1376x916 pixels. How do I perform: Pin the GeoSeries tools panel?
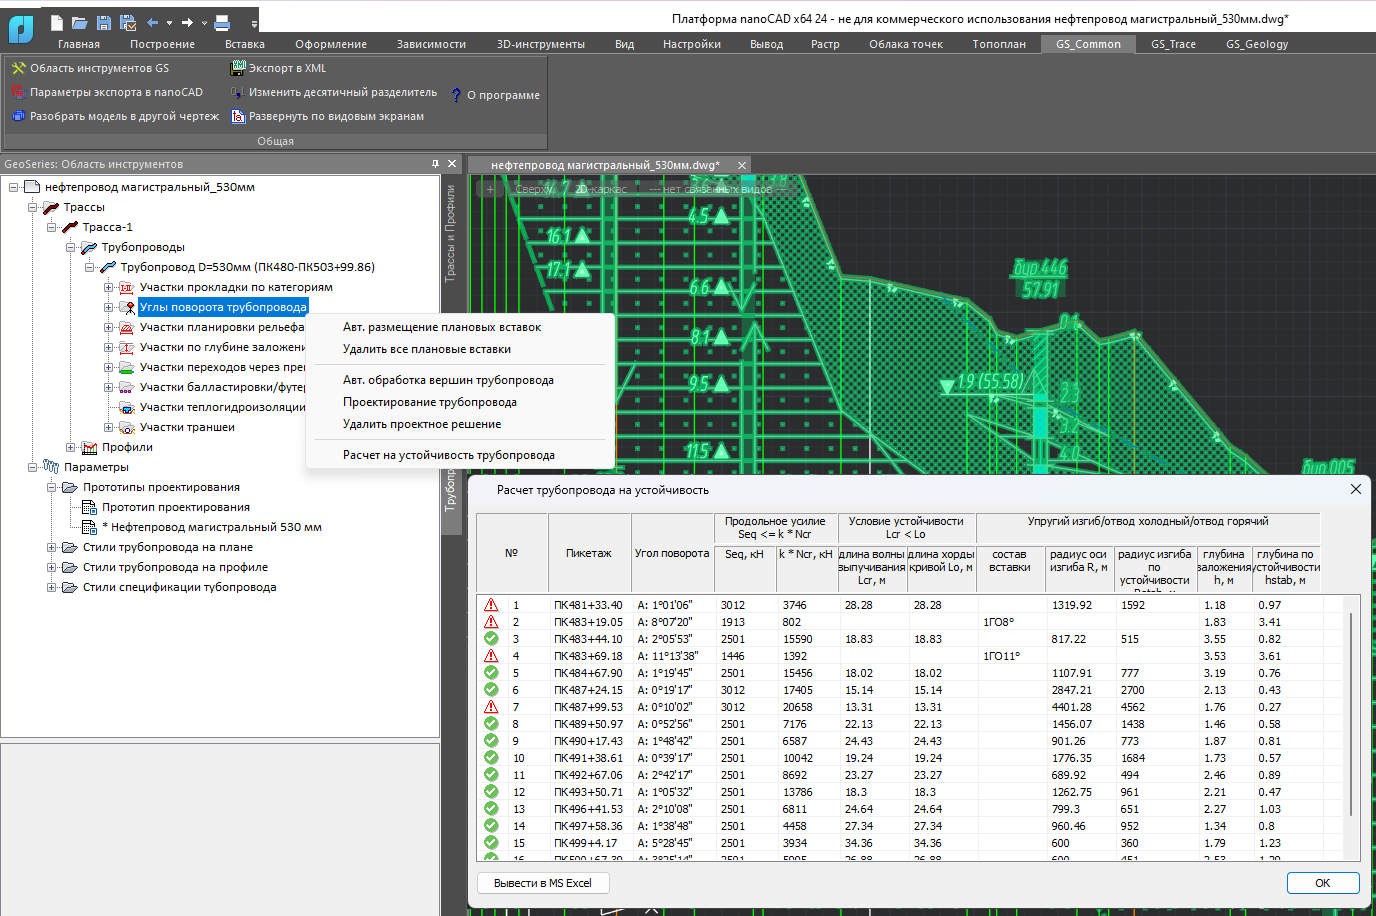[x=435, y=164]
